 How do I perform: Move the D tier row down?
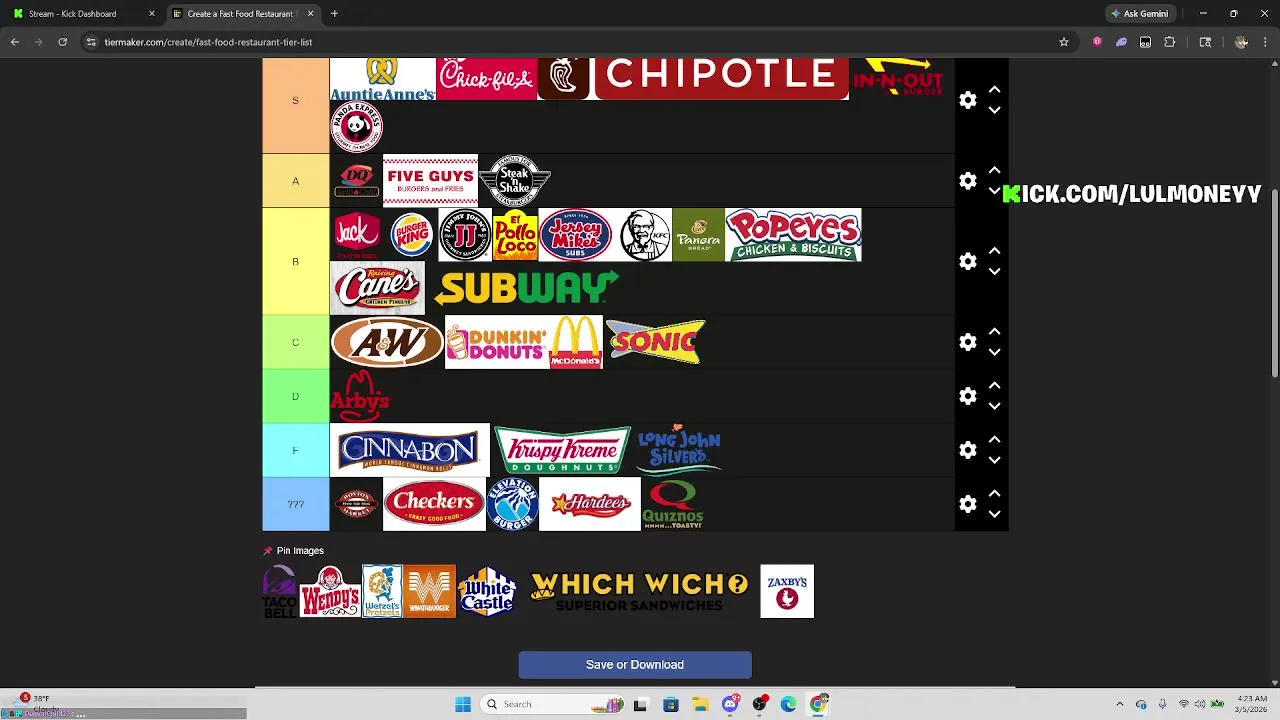coord(995,406)
